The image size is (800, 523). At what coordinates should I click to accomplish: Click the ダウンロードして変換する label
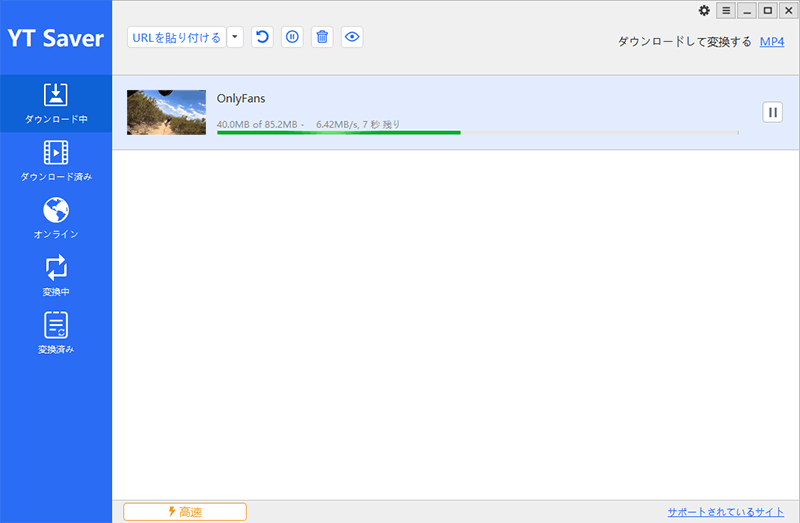(685, 42)
